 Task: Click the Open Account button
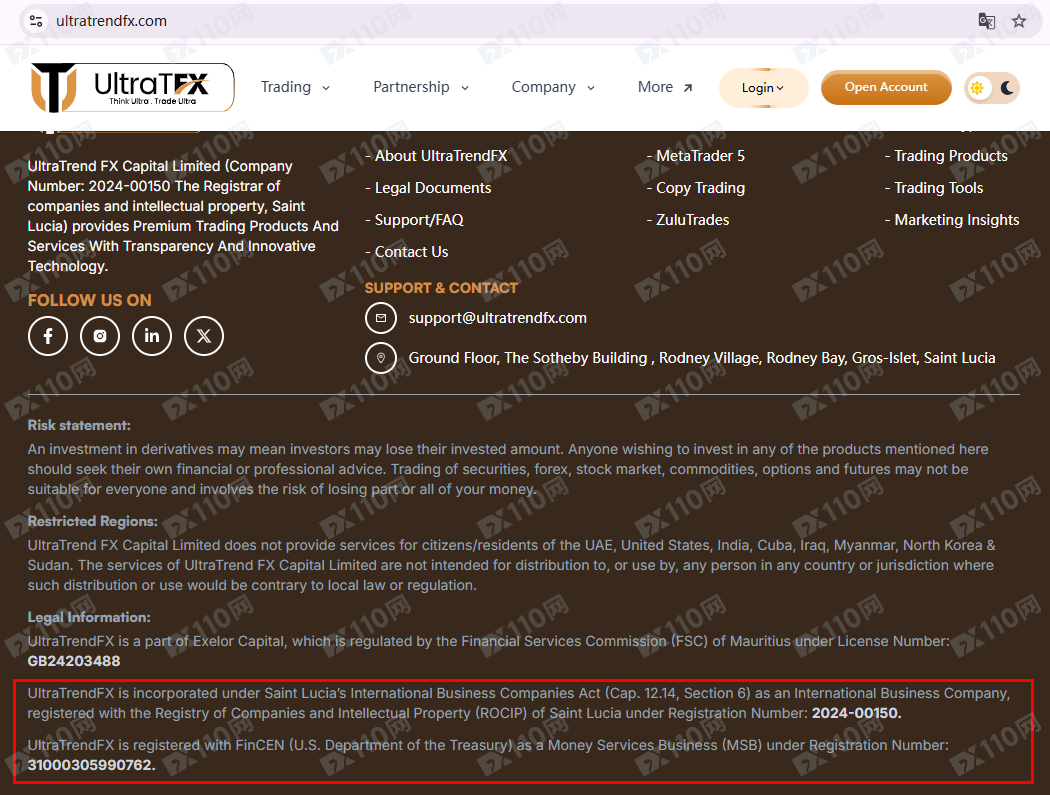coord(886,87)
